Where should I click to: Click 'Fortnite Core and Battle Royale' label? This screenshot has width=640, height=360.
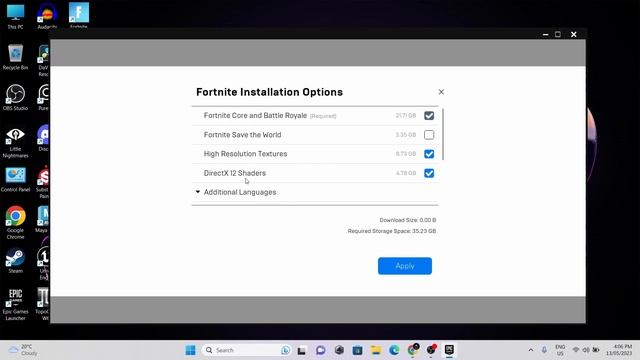click(255, 116)
